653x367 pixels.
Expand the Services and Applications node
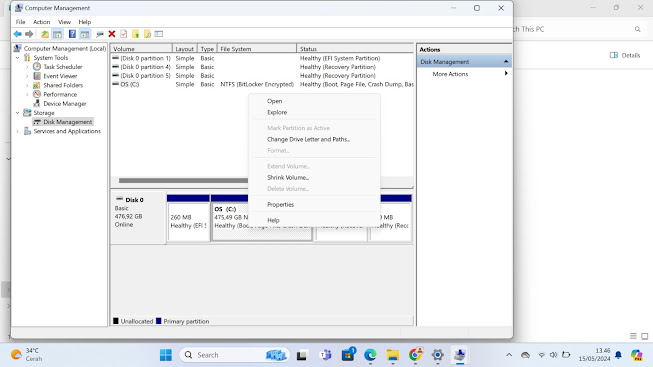click(x=17, y=131)
